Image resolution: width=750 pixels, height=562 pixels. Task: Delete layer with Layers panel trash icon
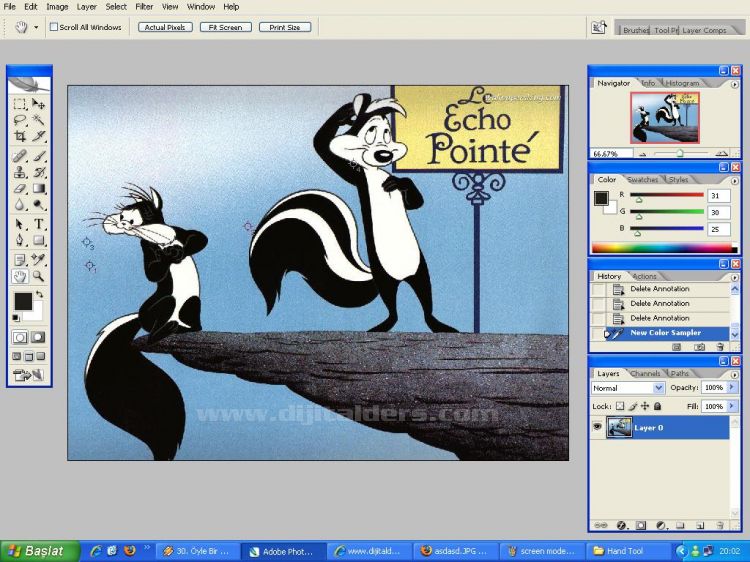point(720,525)
